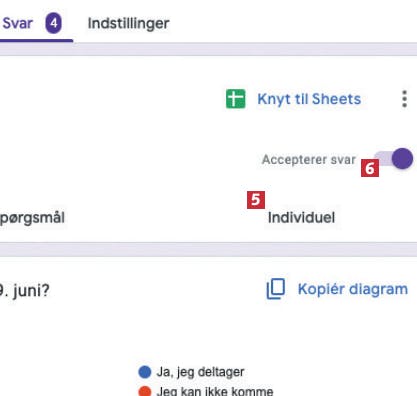Select the Jeg kan ikke komme legend label
The width and height of the screenshot is (417, 396).
[215, 391]
